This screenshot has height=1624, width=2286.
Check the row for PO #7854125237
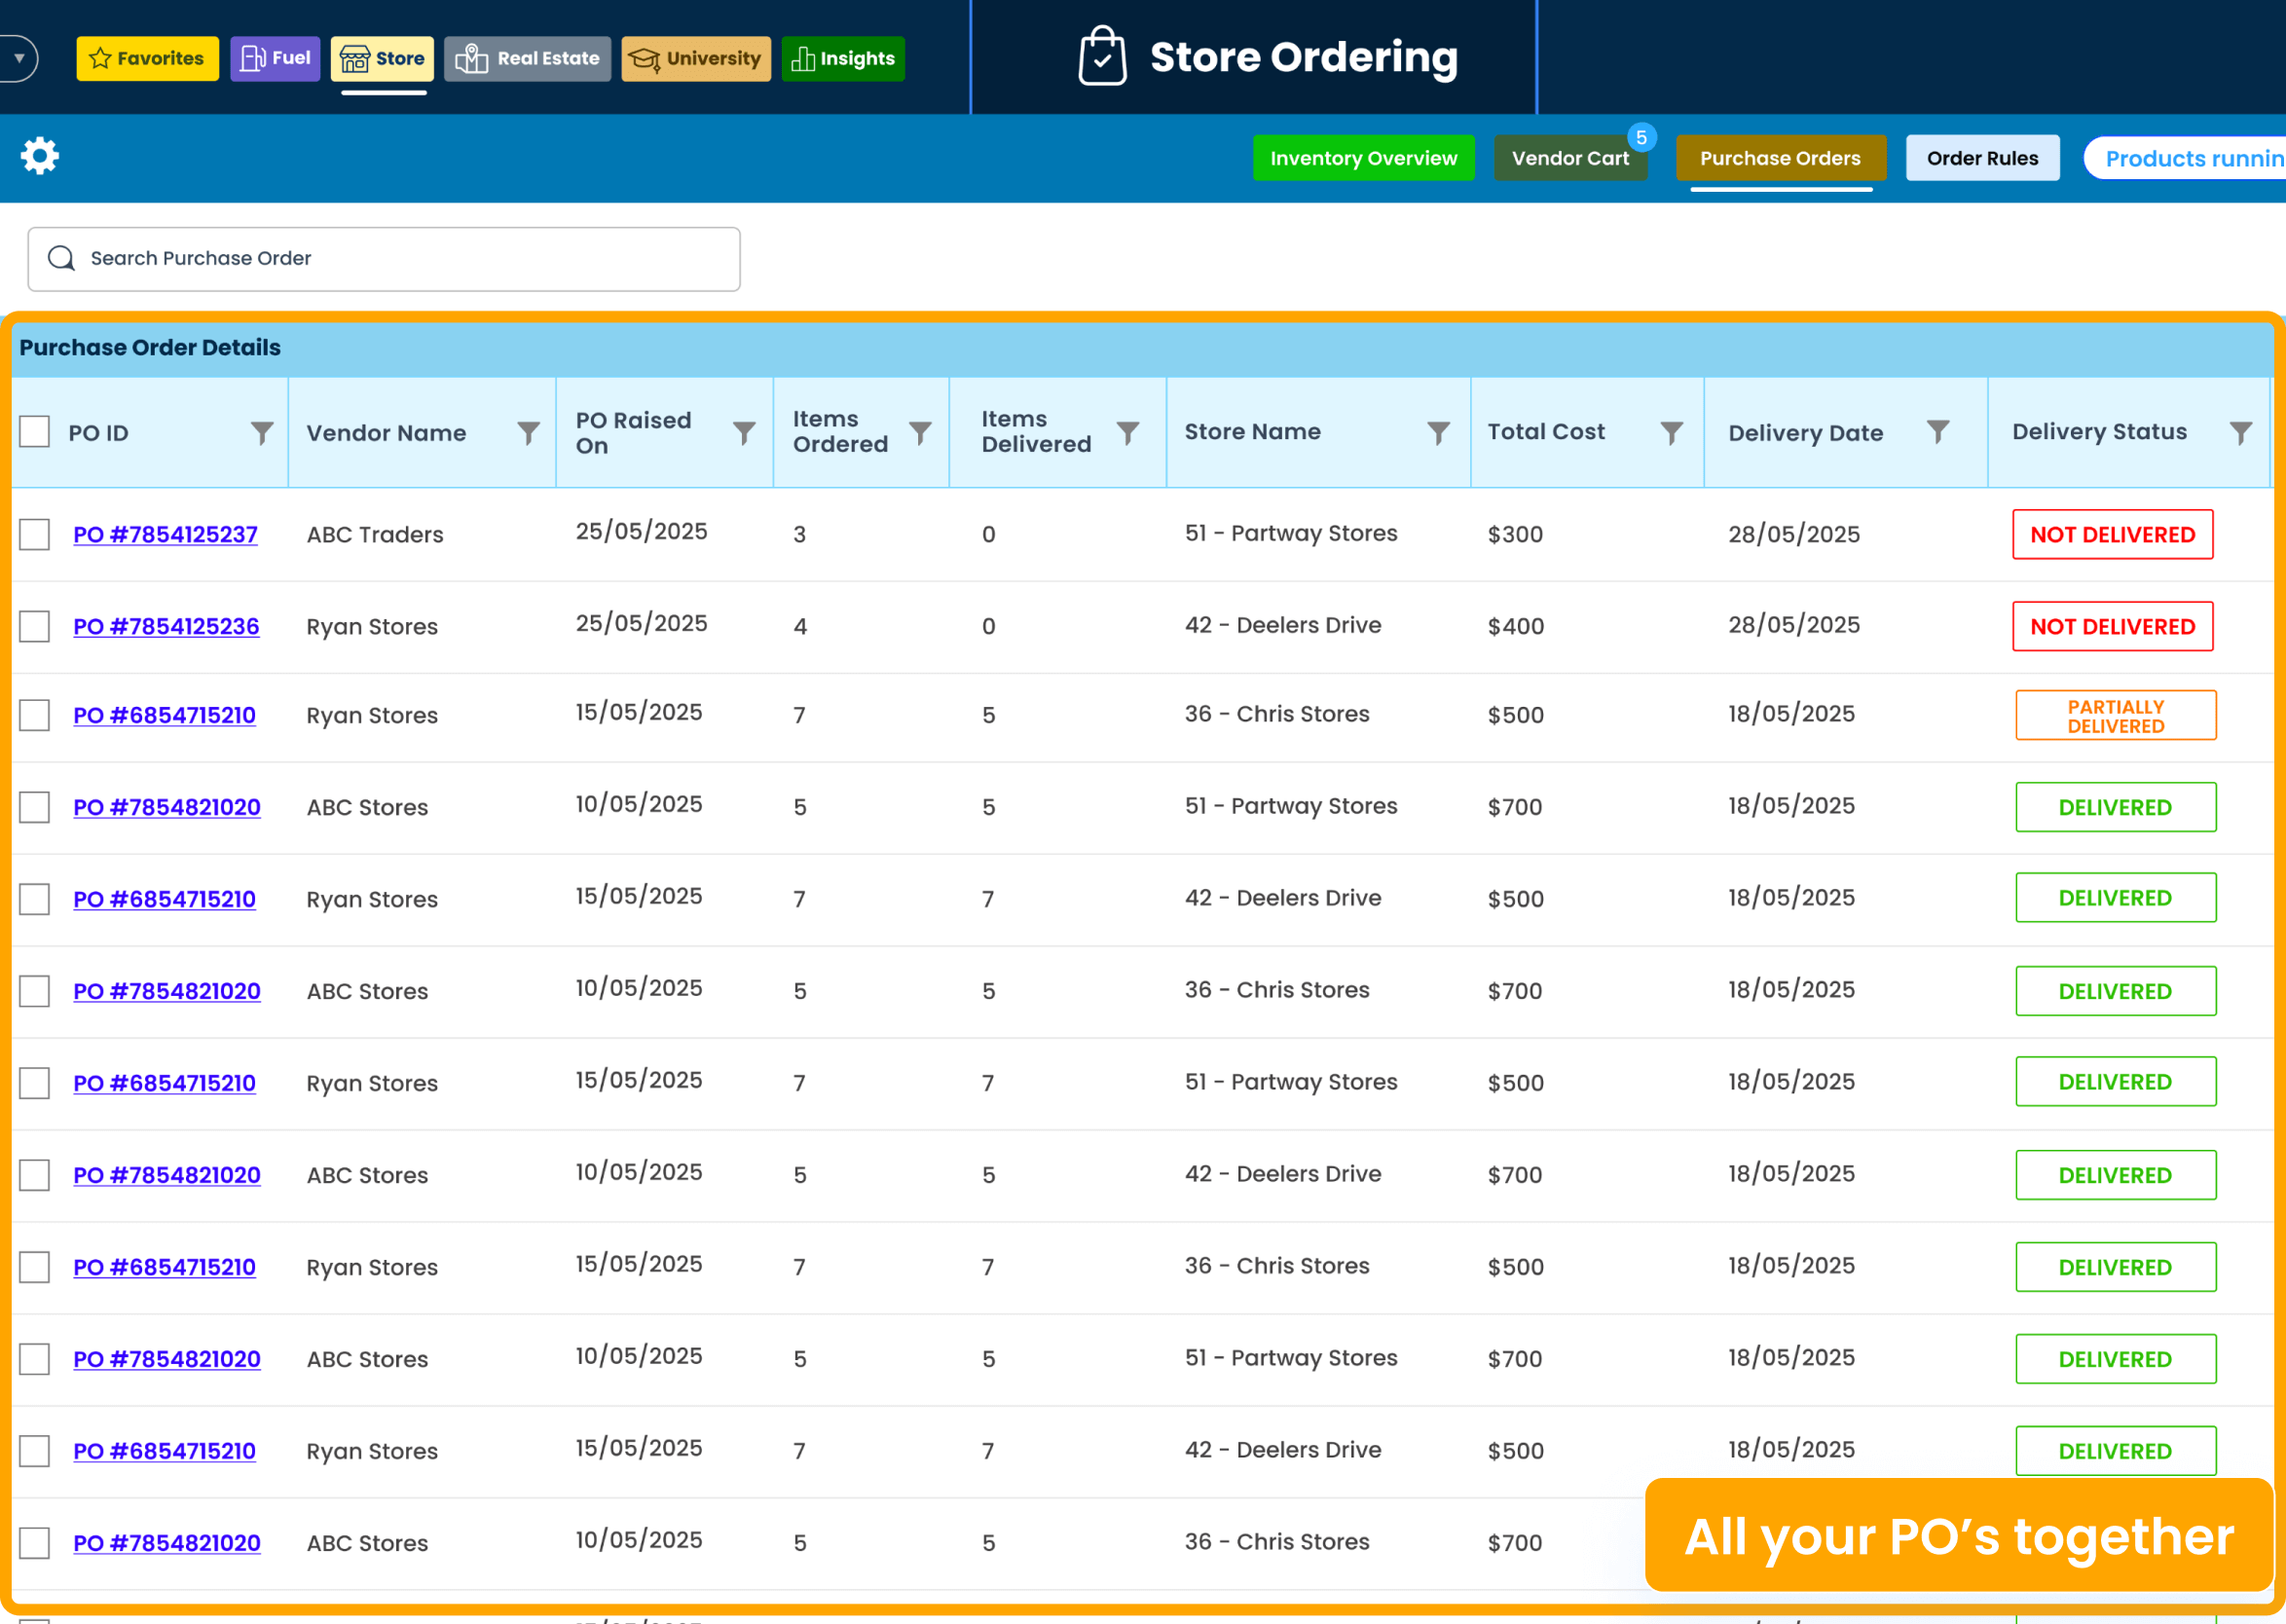tap(34, 534)
